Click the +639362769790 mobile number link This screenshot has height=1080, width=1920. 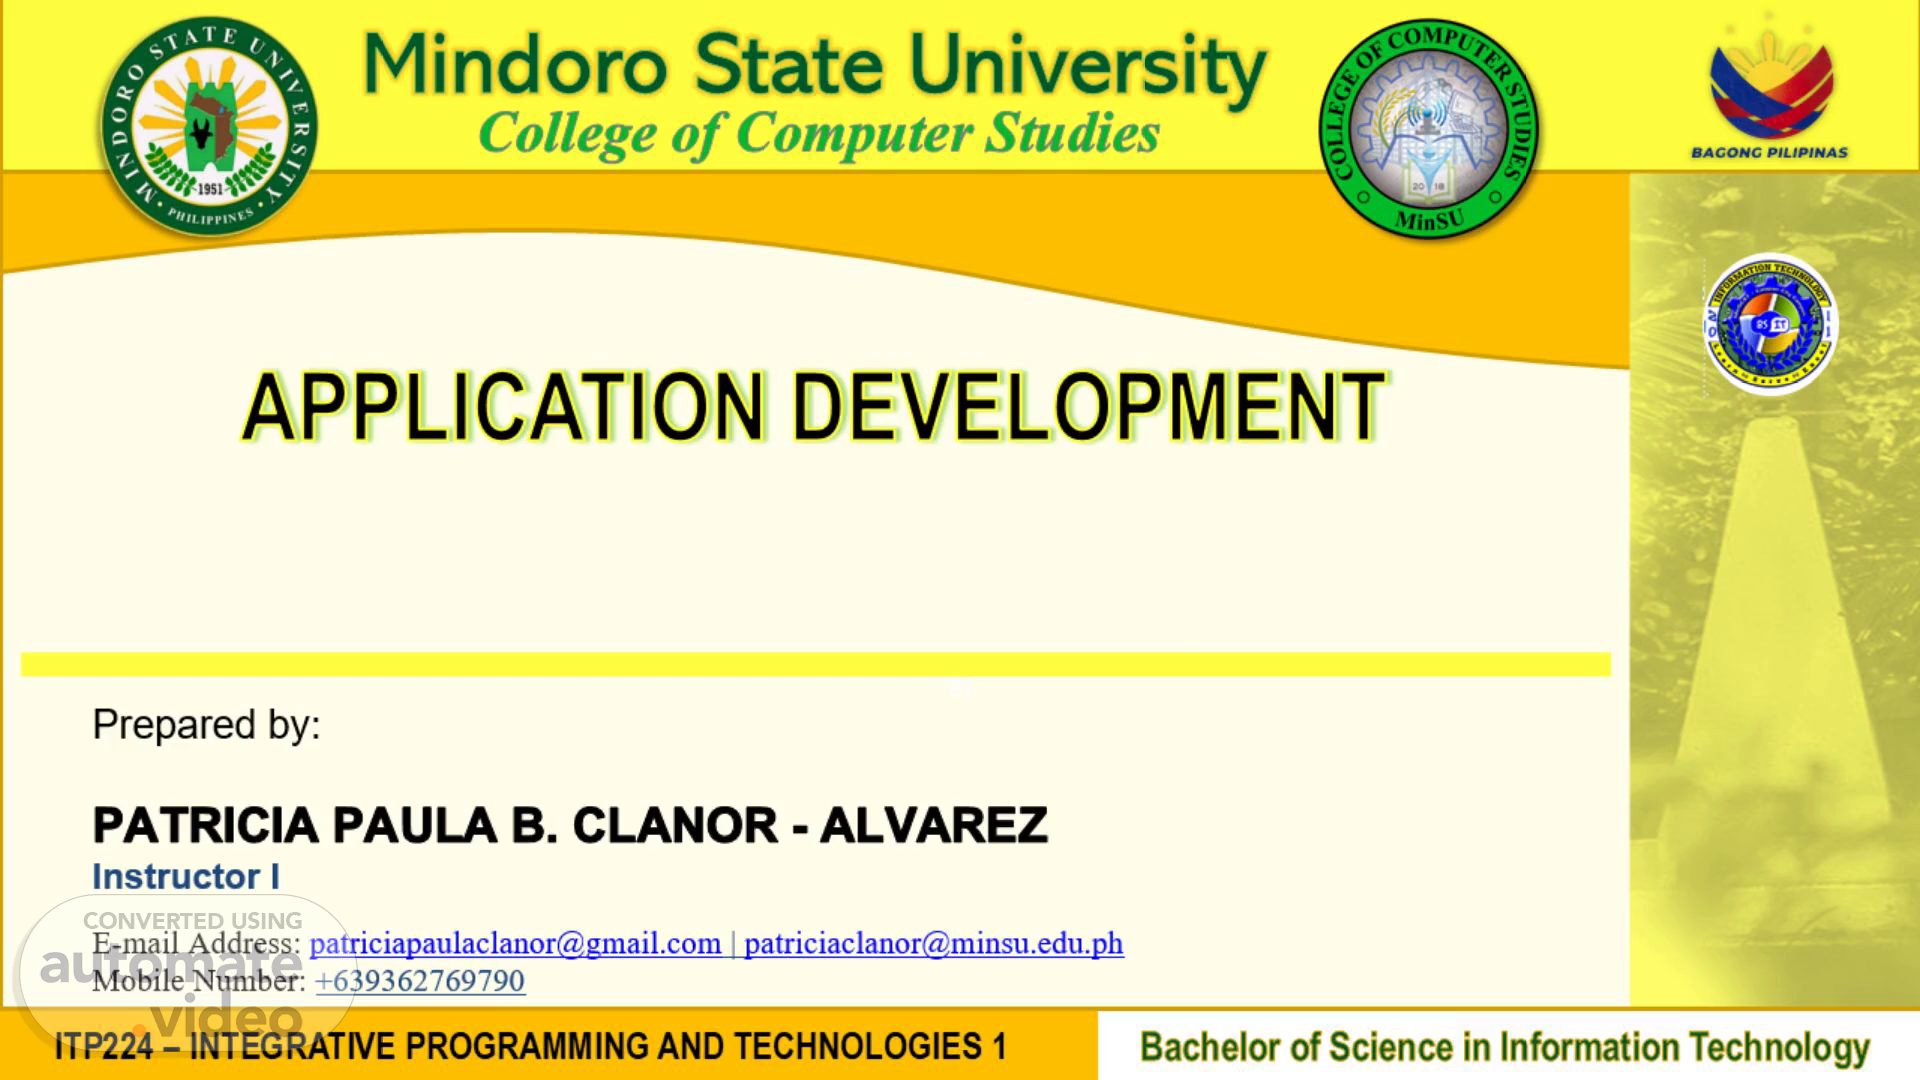(x=420, y=981)
